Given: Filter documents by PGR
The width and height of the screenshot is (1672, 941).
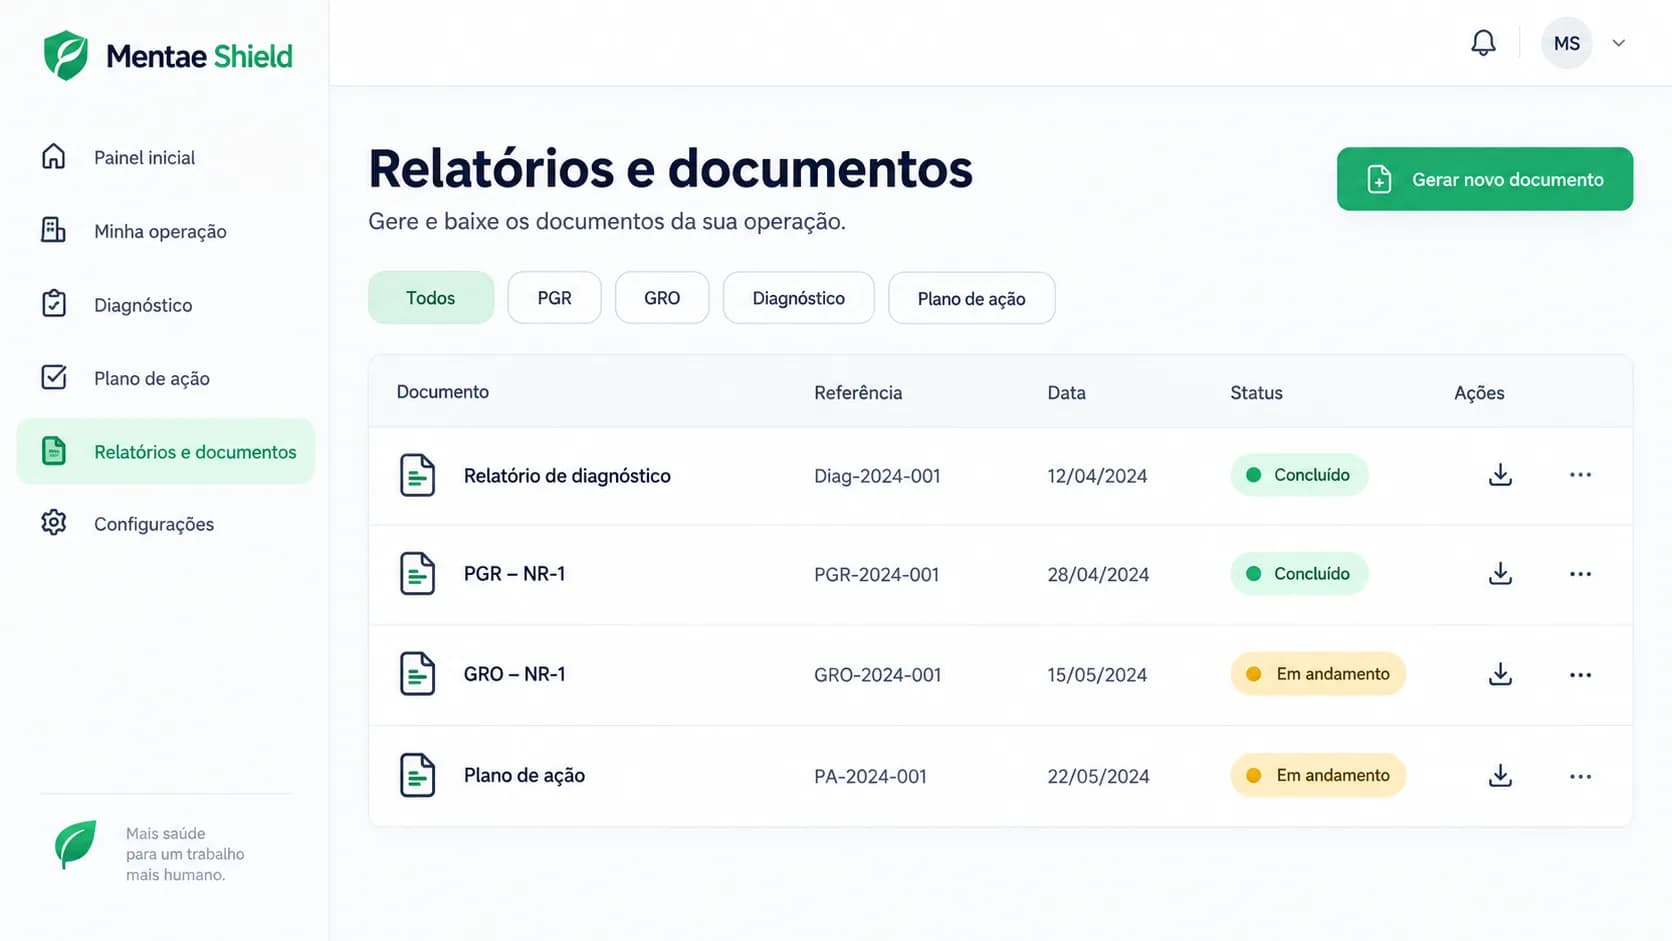Looking at the screenshot, I should point(554,298).
